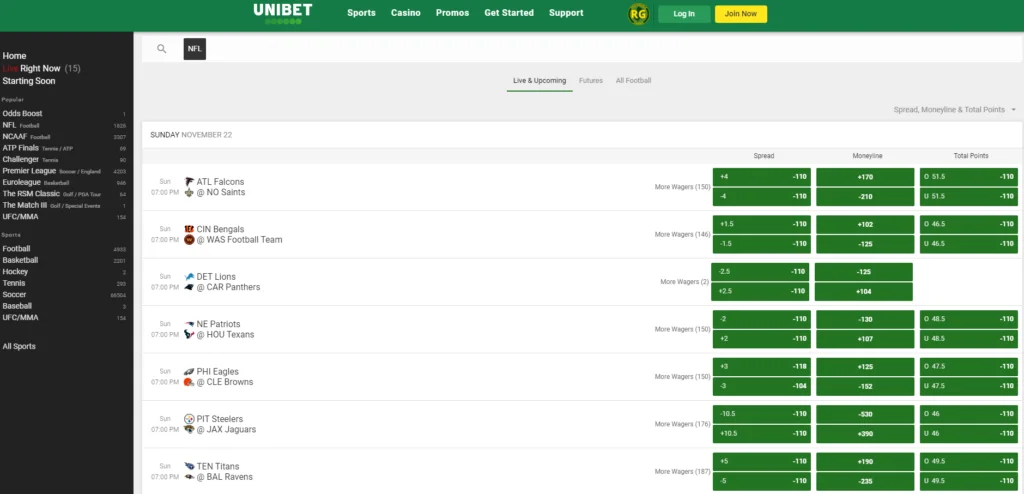Pick ATL Falcons +4 spread bet
Screen dimensions: 1024x494
click(x=761, y=177)
